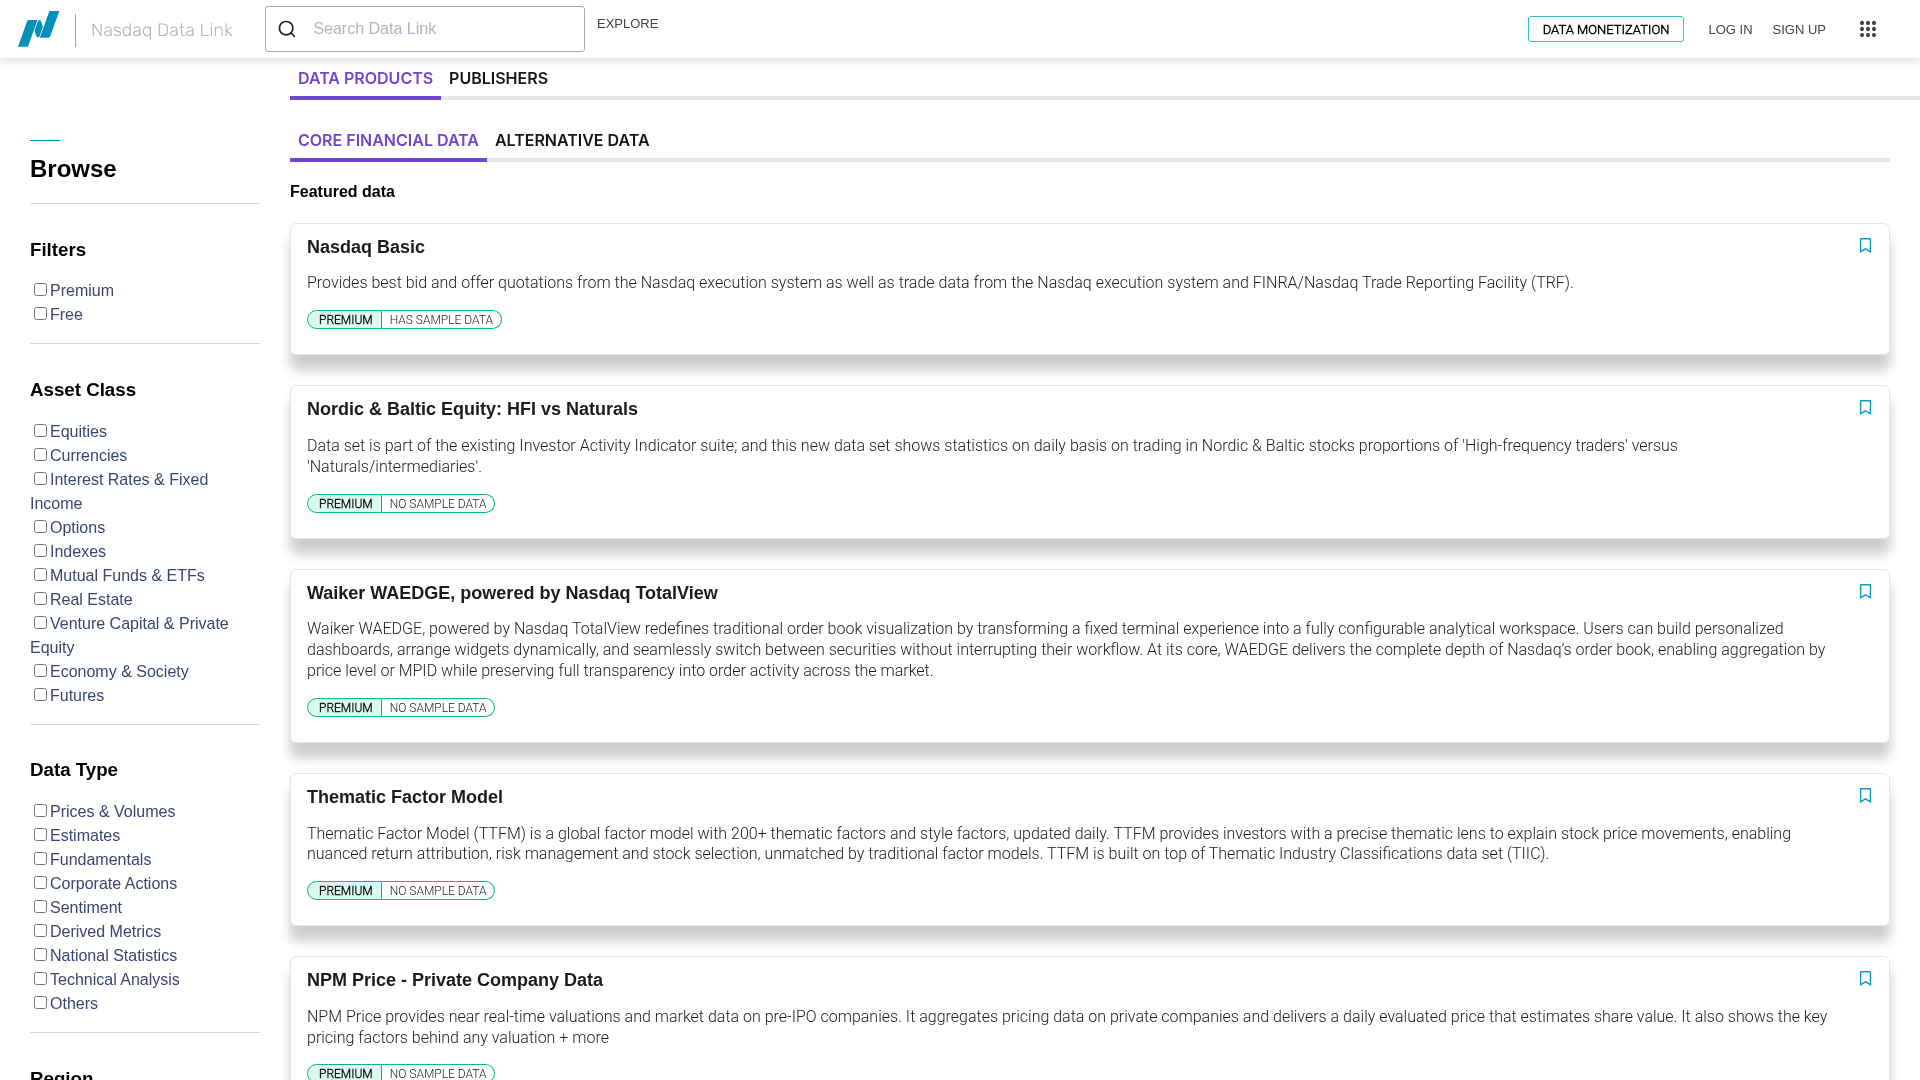Click the Nasdaq Data Link brand text
This screenshot has height=1080, width=1920.
(x=162, y=30)
